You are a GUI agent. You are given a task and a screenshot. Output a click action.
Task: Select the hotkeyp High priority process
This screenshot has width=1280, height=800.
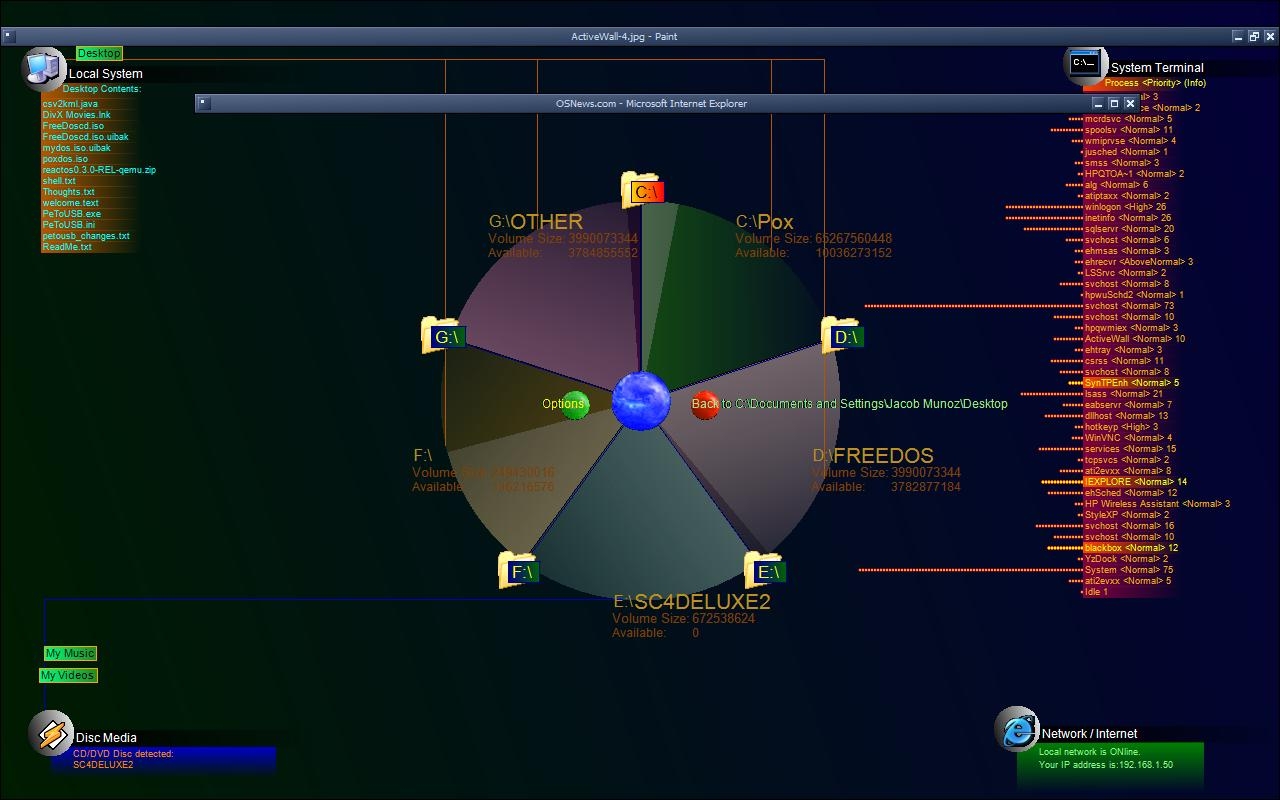[x=1121, y=427]
